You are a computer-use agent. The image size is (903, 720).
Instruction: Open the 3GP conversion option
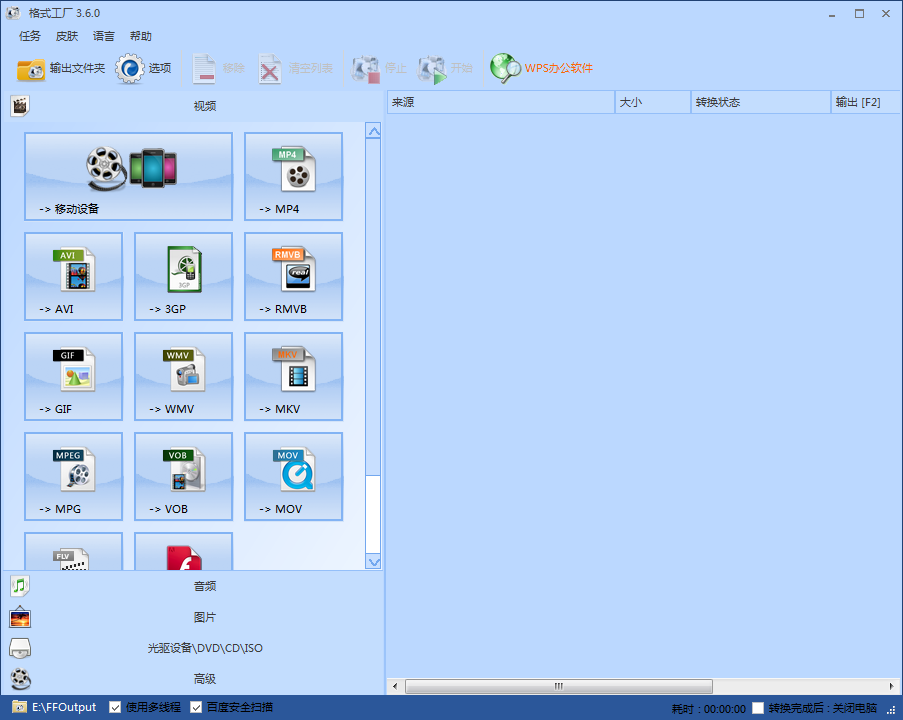(x=183, y=276)
